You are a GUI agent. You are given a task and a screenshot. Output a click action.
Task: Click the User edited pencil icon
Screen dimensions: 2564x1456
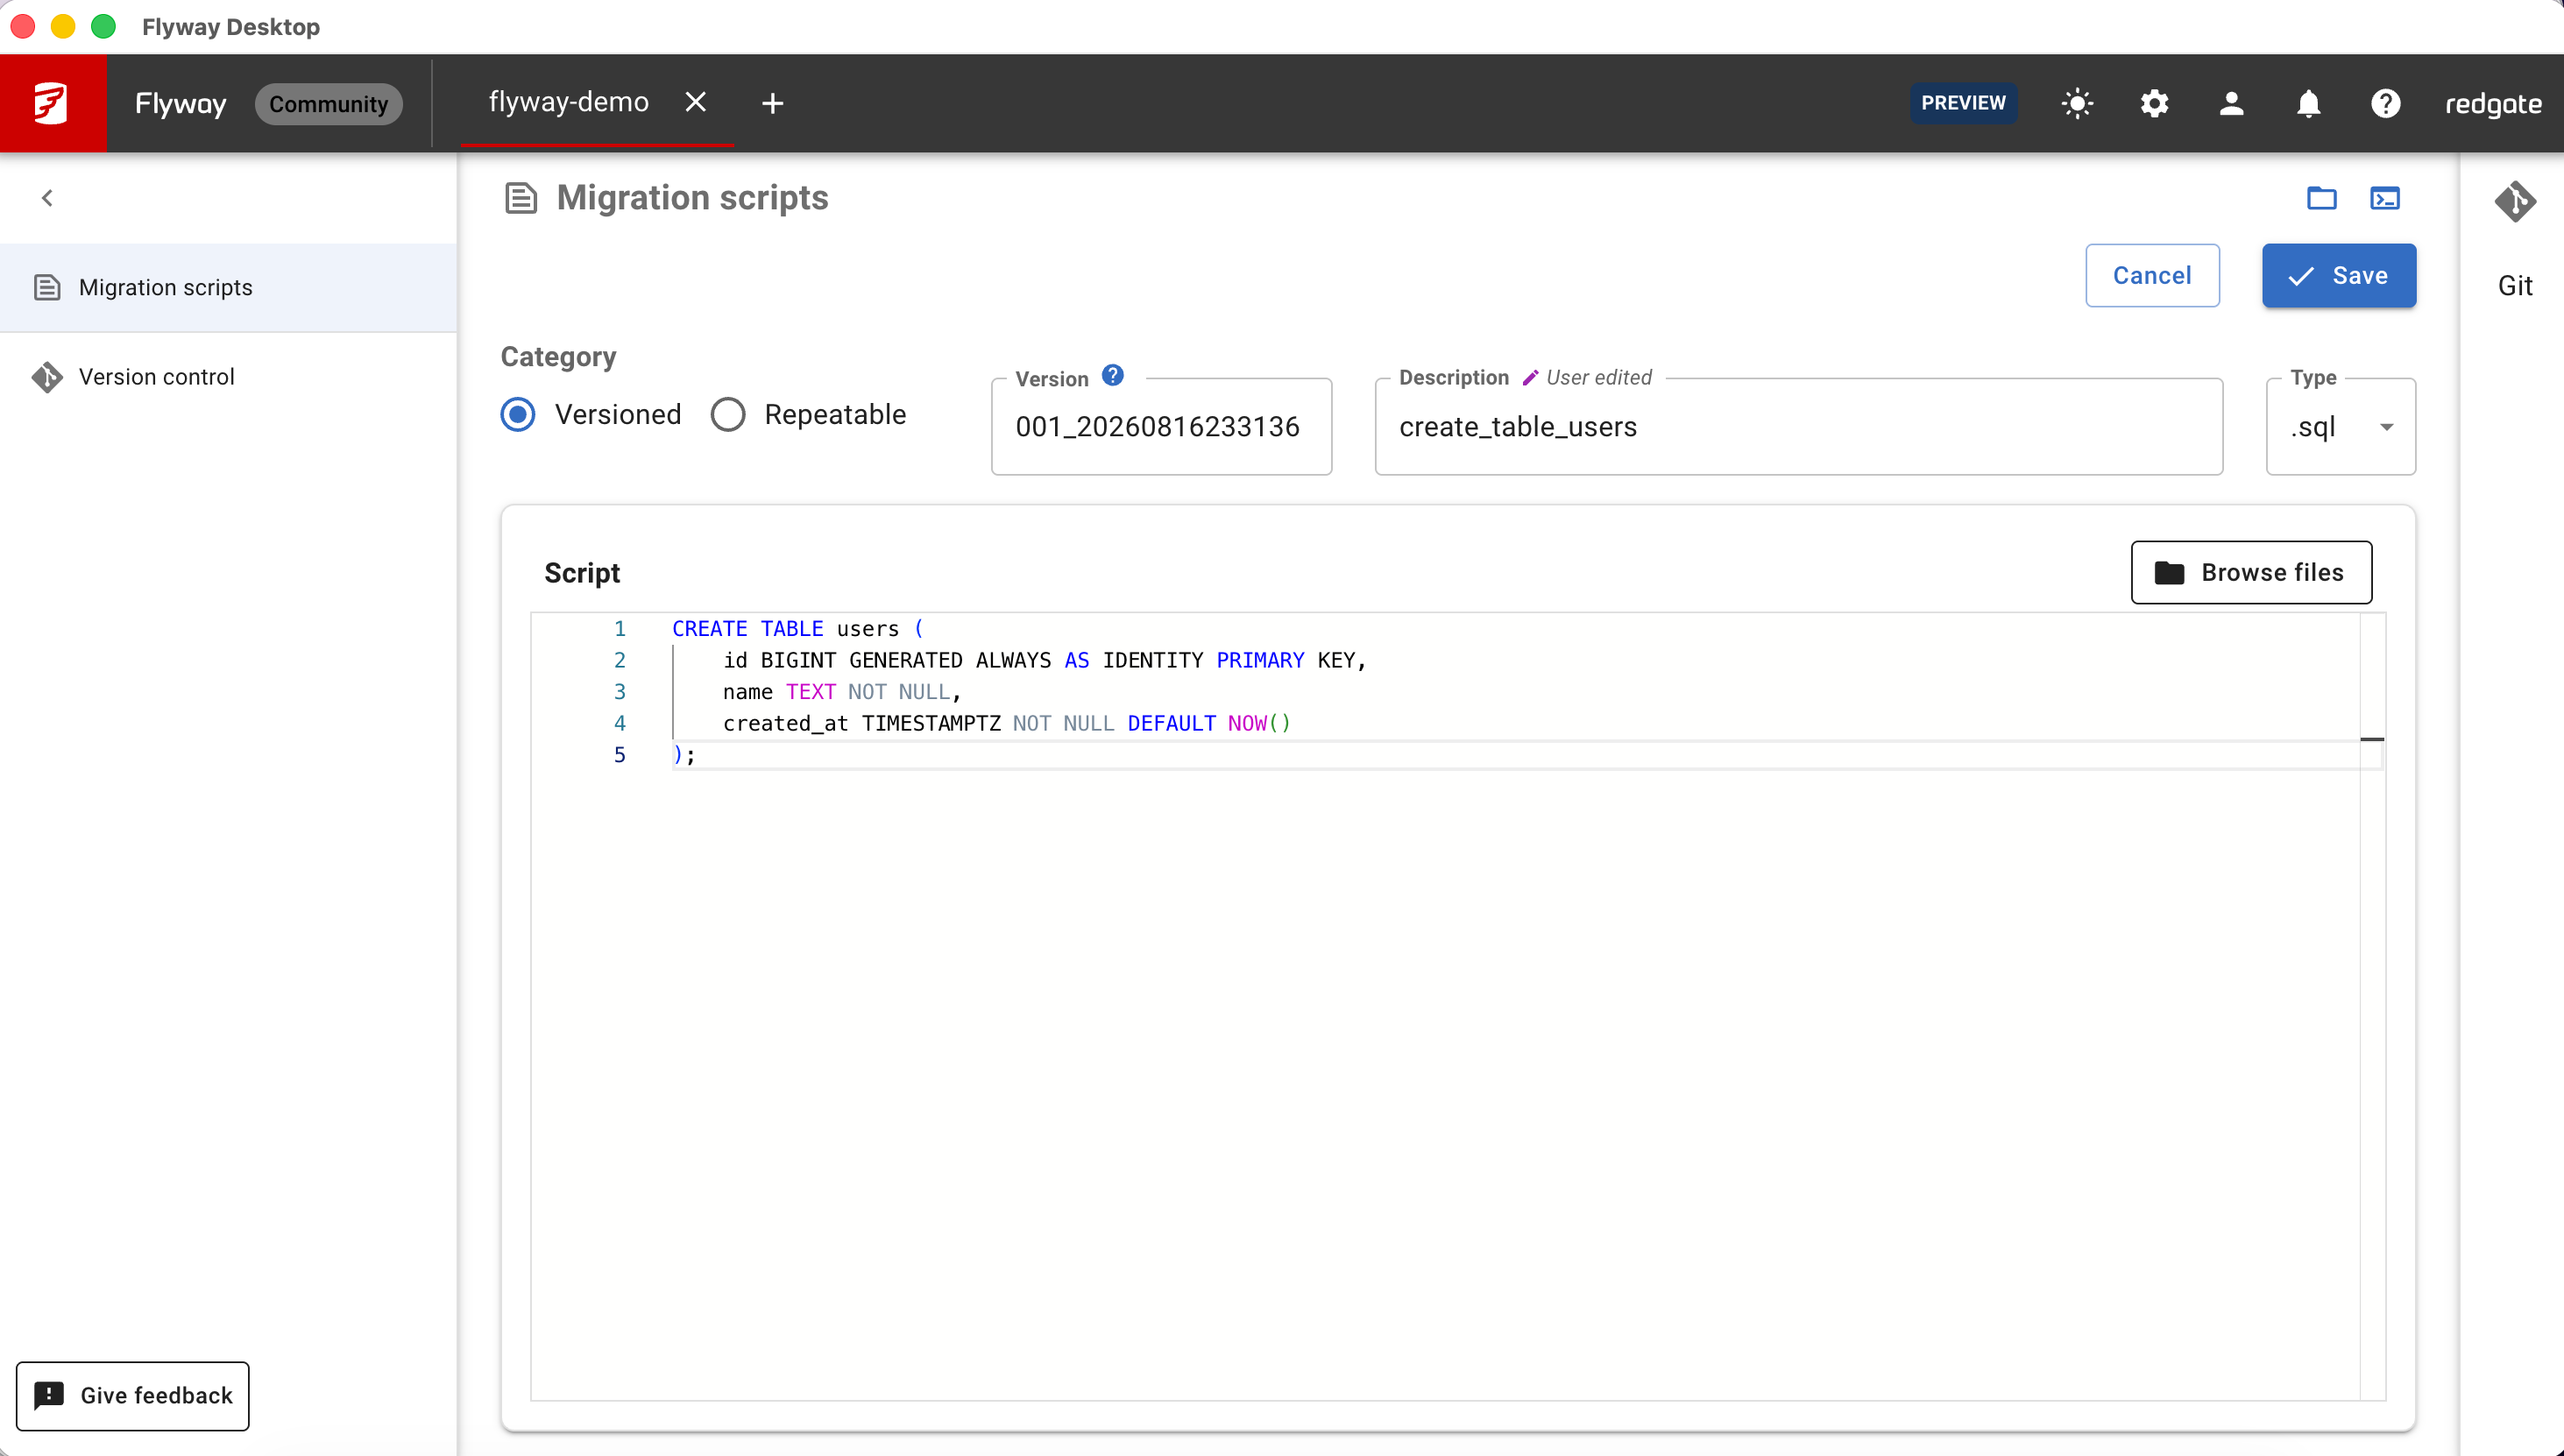point(1529,378)
